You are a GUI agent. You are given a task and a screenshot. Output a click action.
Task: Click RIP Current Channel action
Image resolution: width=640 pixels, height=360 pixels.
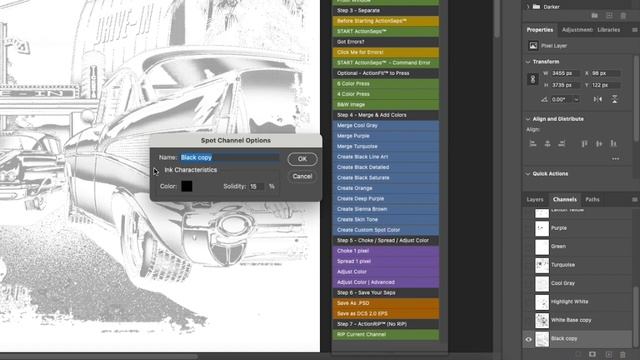(x=386, y=335)
